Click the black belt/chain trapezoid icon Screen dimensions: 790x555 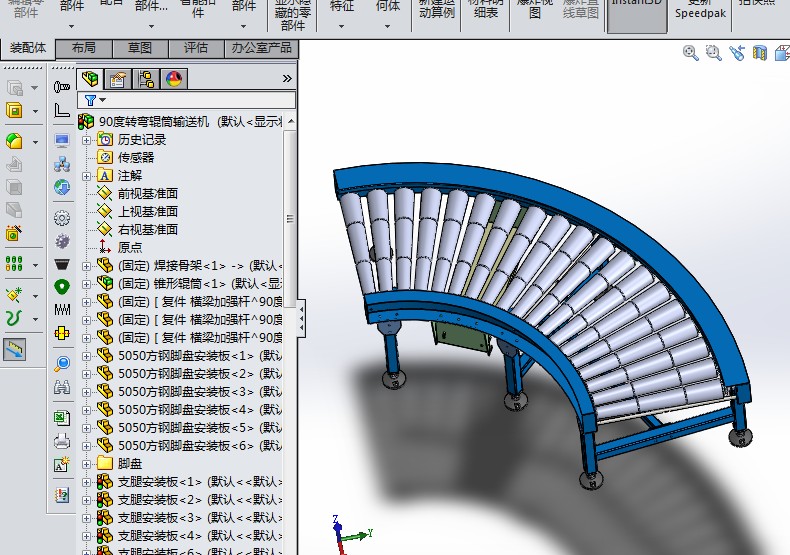62,264
